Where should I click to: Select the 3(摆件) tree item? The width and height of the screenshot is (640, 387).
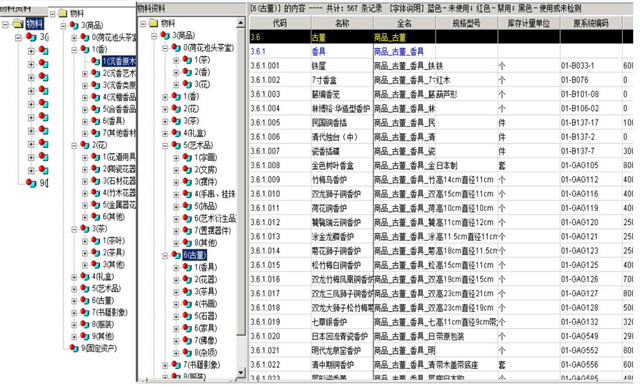205,182
